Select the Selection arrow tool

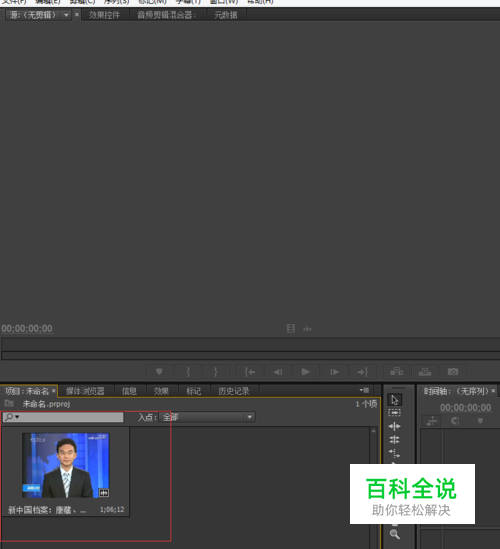point(395,400)
